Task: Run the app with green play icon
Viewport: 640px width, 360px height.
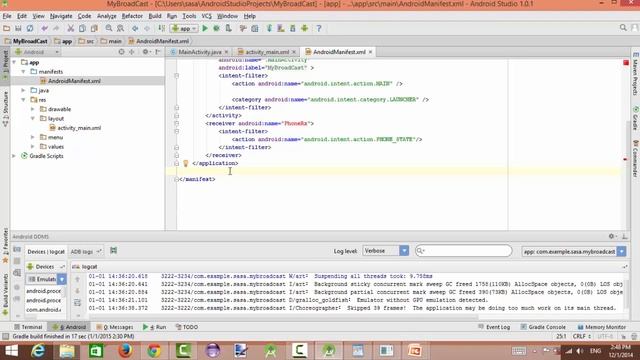Action: (205, 28)
